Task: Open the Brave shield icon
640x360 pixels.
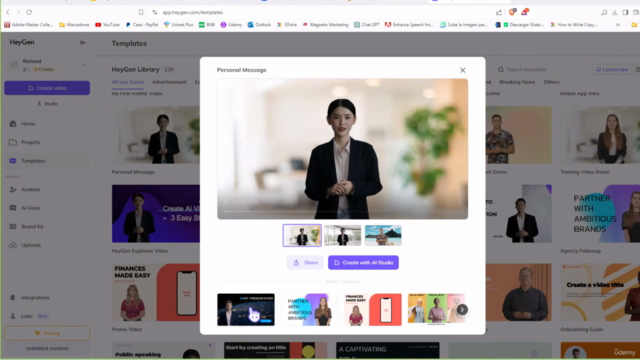Action: click(512, 12)
